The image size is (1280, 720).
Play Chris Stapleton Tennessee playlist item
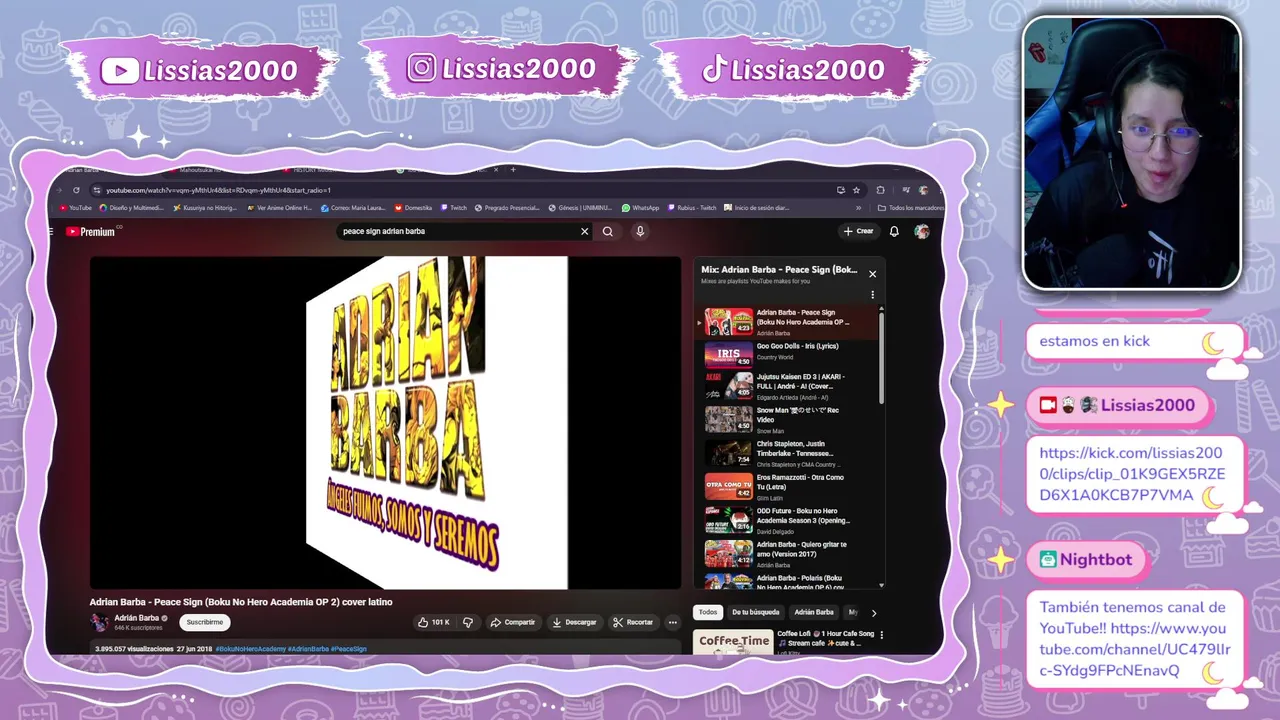pos(788,454)
